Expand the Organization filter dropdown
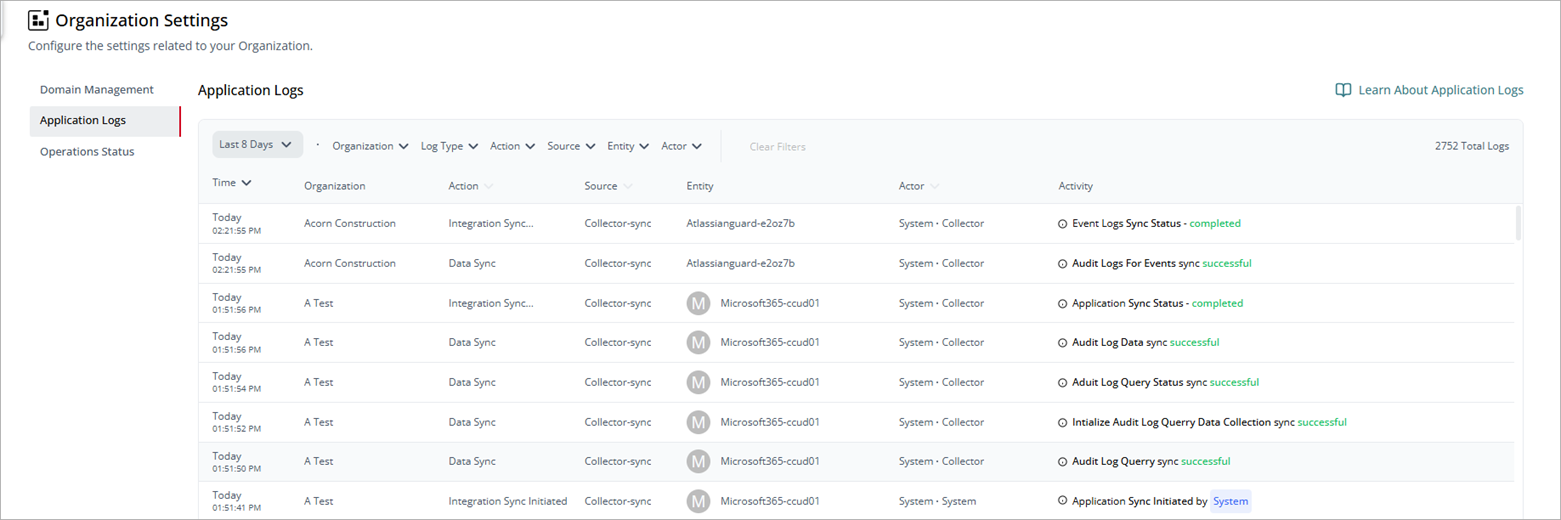This screenshot has height=520, width=1561. click(370, 146)
